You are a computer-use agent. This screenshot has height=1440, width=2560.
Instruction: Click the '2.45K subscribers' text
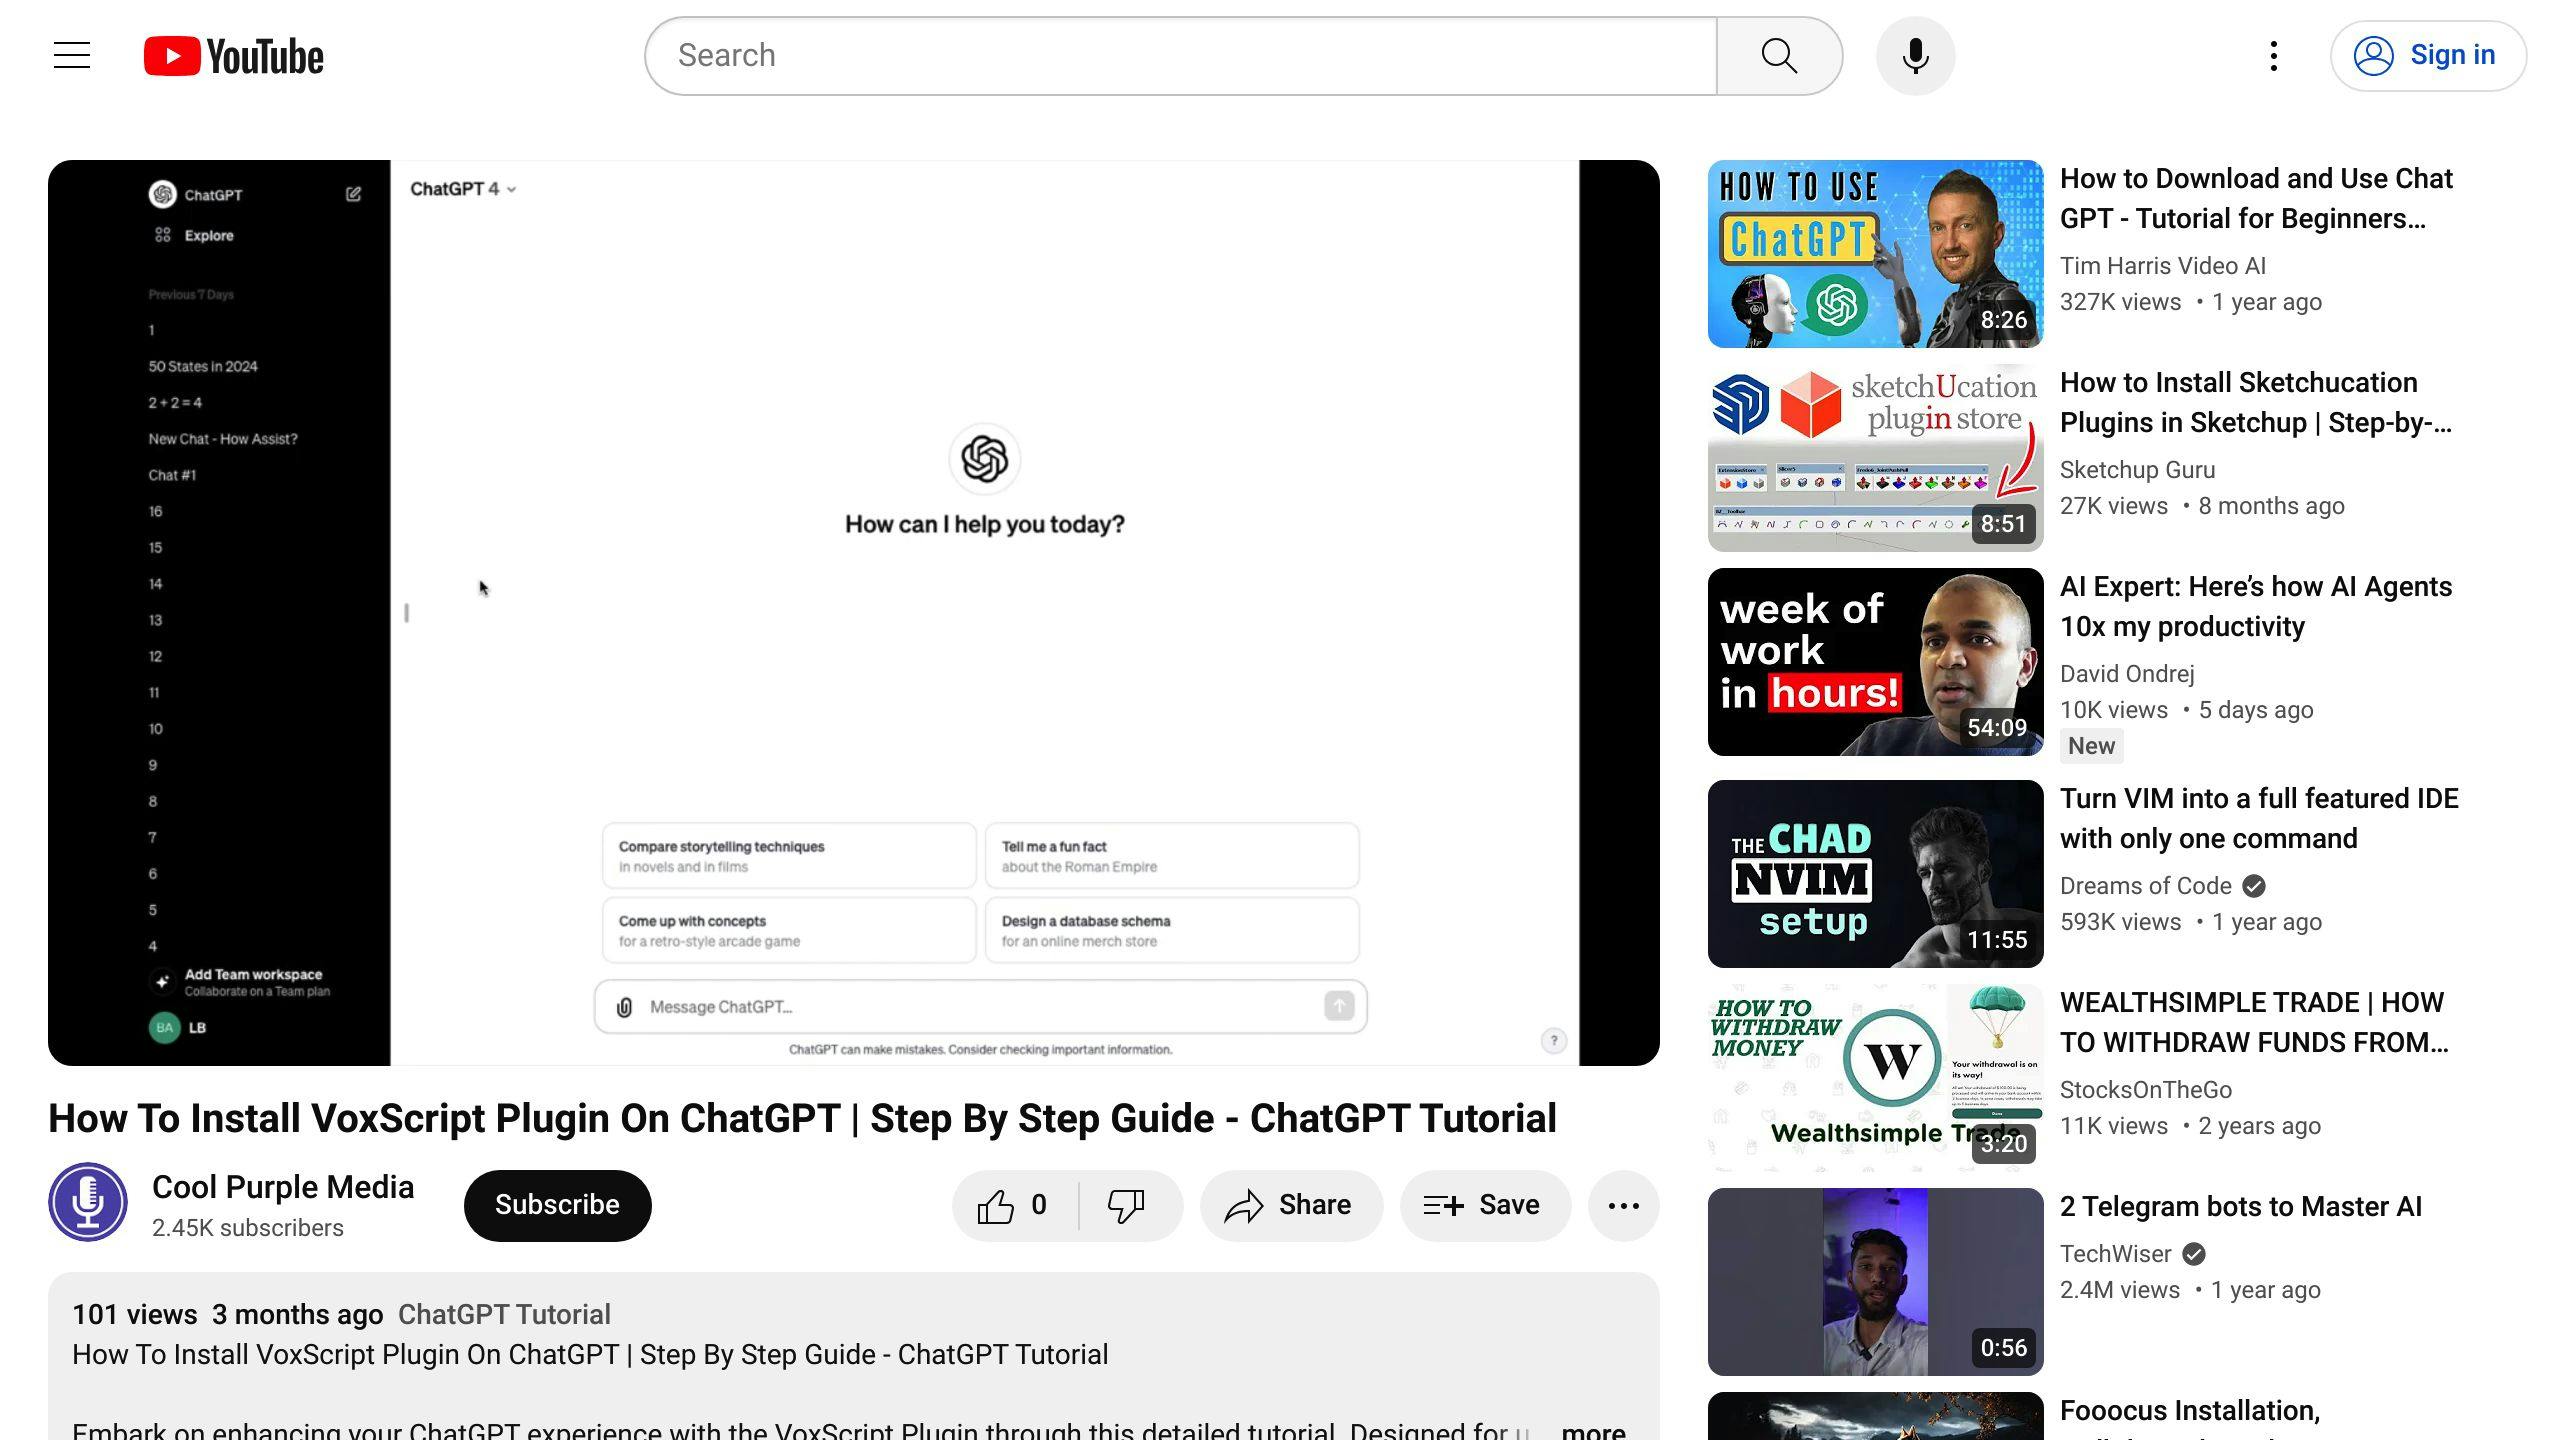[247, 1228]
